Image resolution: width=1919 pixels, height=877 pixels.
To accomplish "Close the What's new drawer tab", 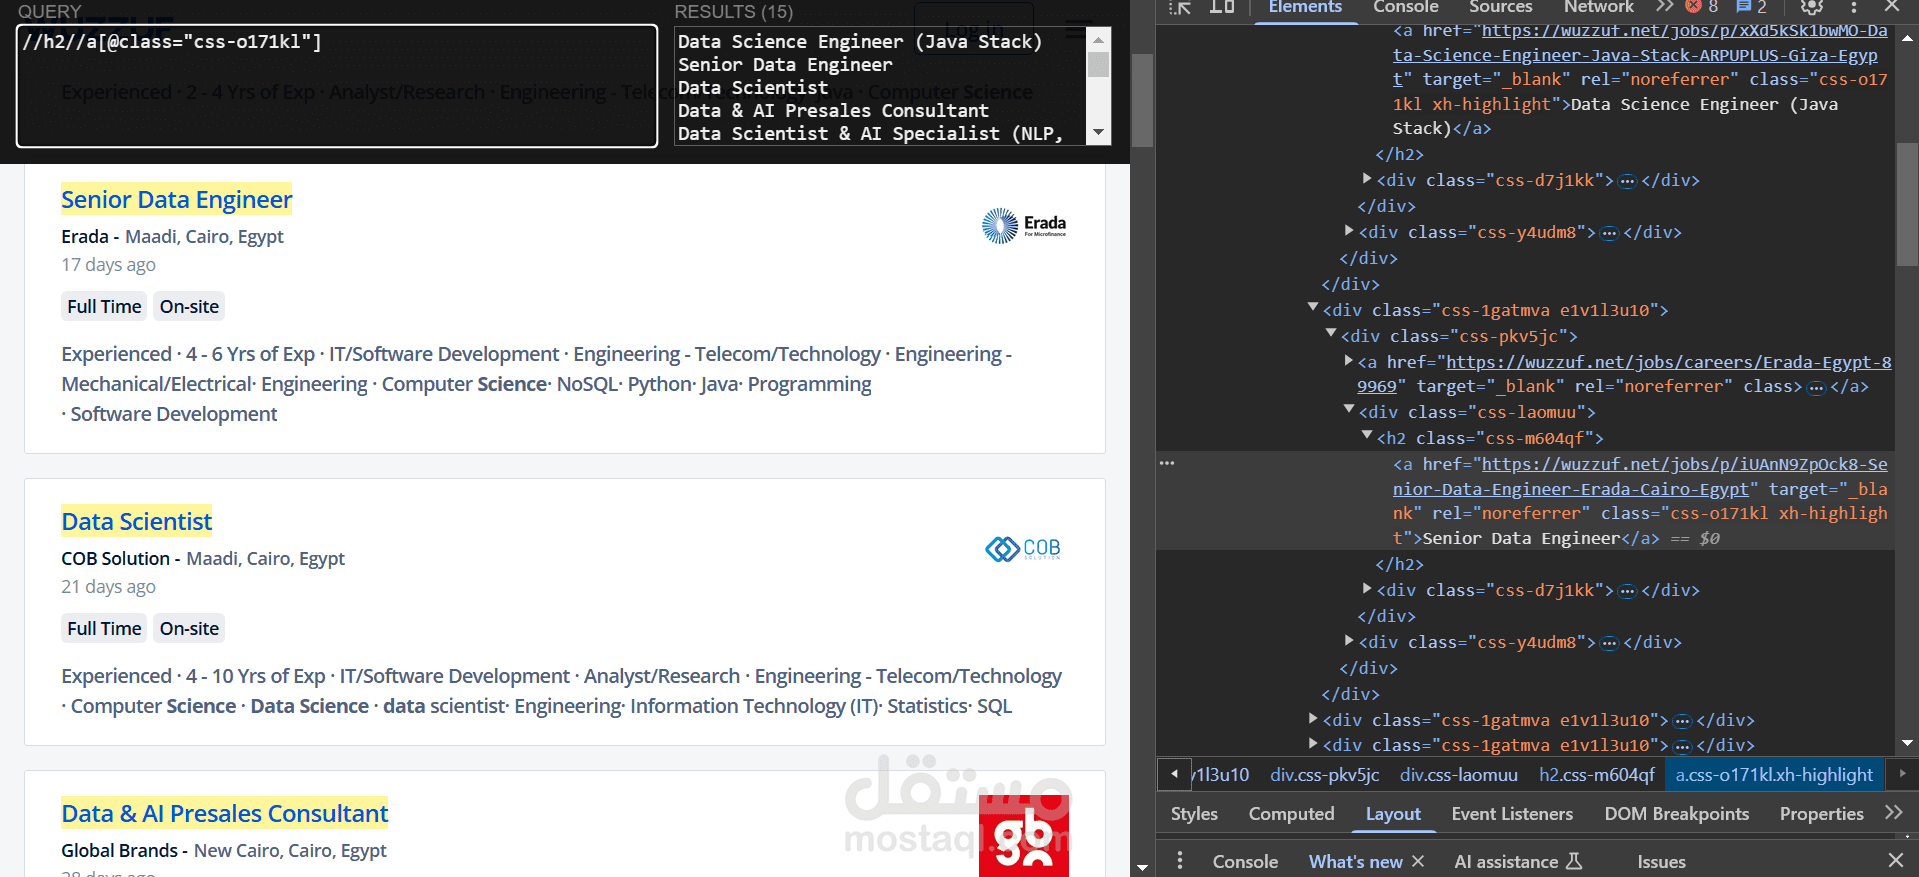I will [x=1418, y=861].
